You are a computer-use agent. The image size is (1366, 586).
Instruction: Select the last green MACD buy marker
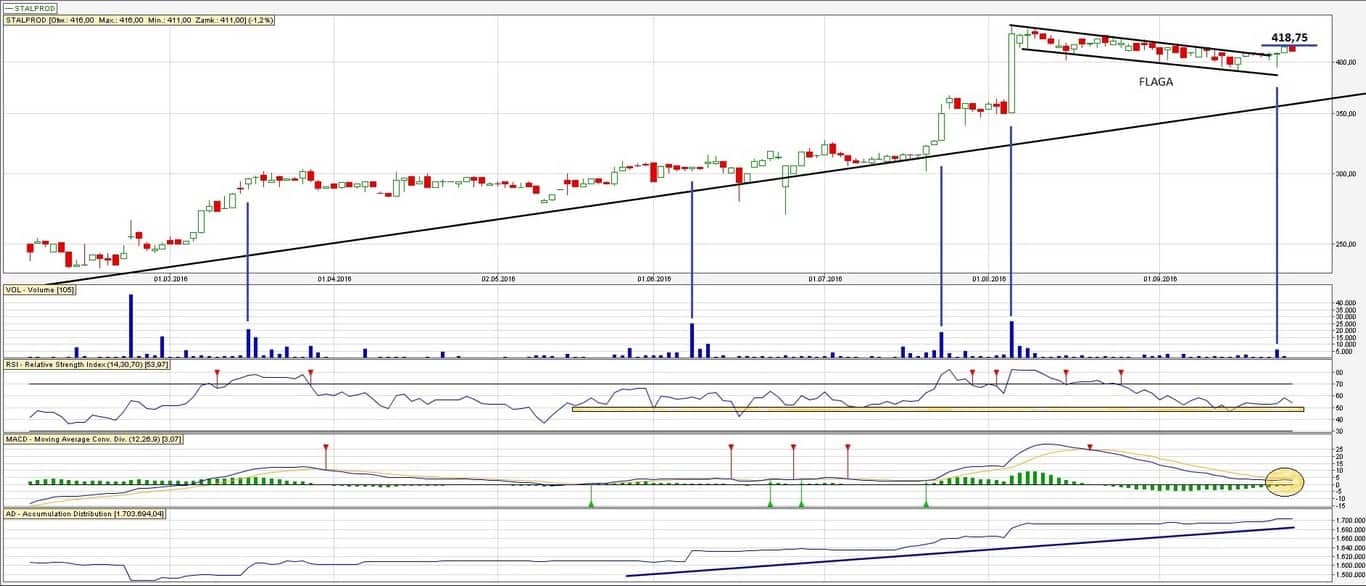[x=926, y=504]
